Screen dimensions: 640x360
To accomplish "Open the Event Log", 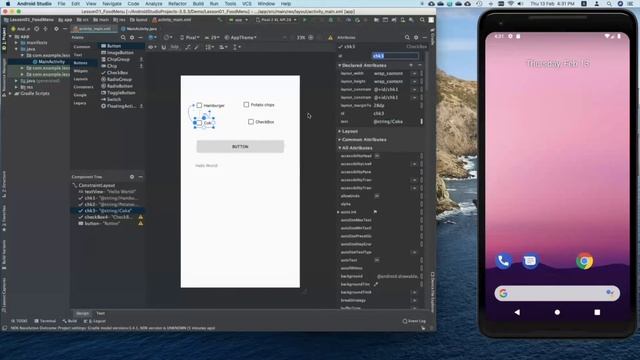I will coord(414,321).
